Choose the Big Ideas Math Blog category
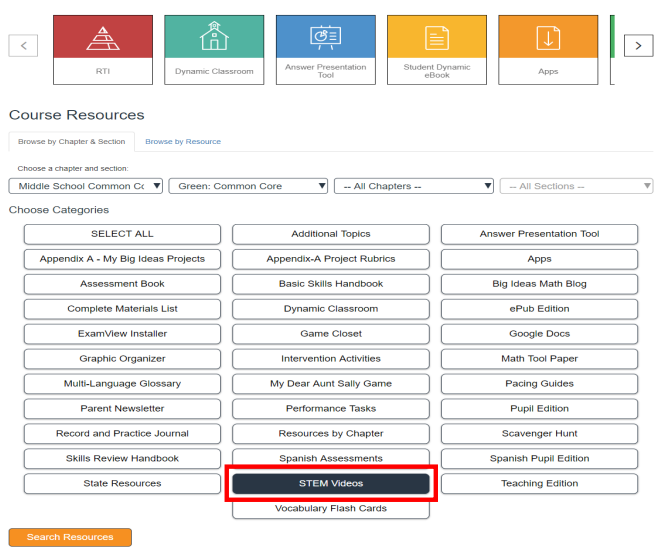672x555 pixels. [x=540, y=284]
